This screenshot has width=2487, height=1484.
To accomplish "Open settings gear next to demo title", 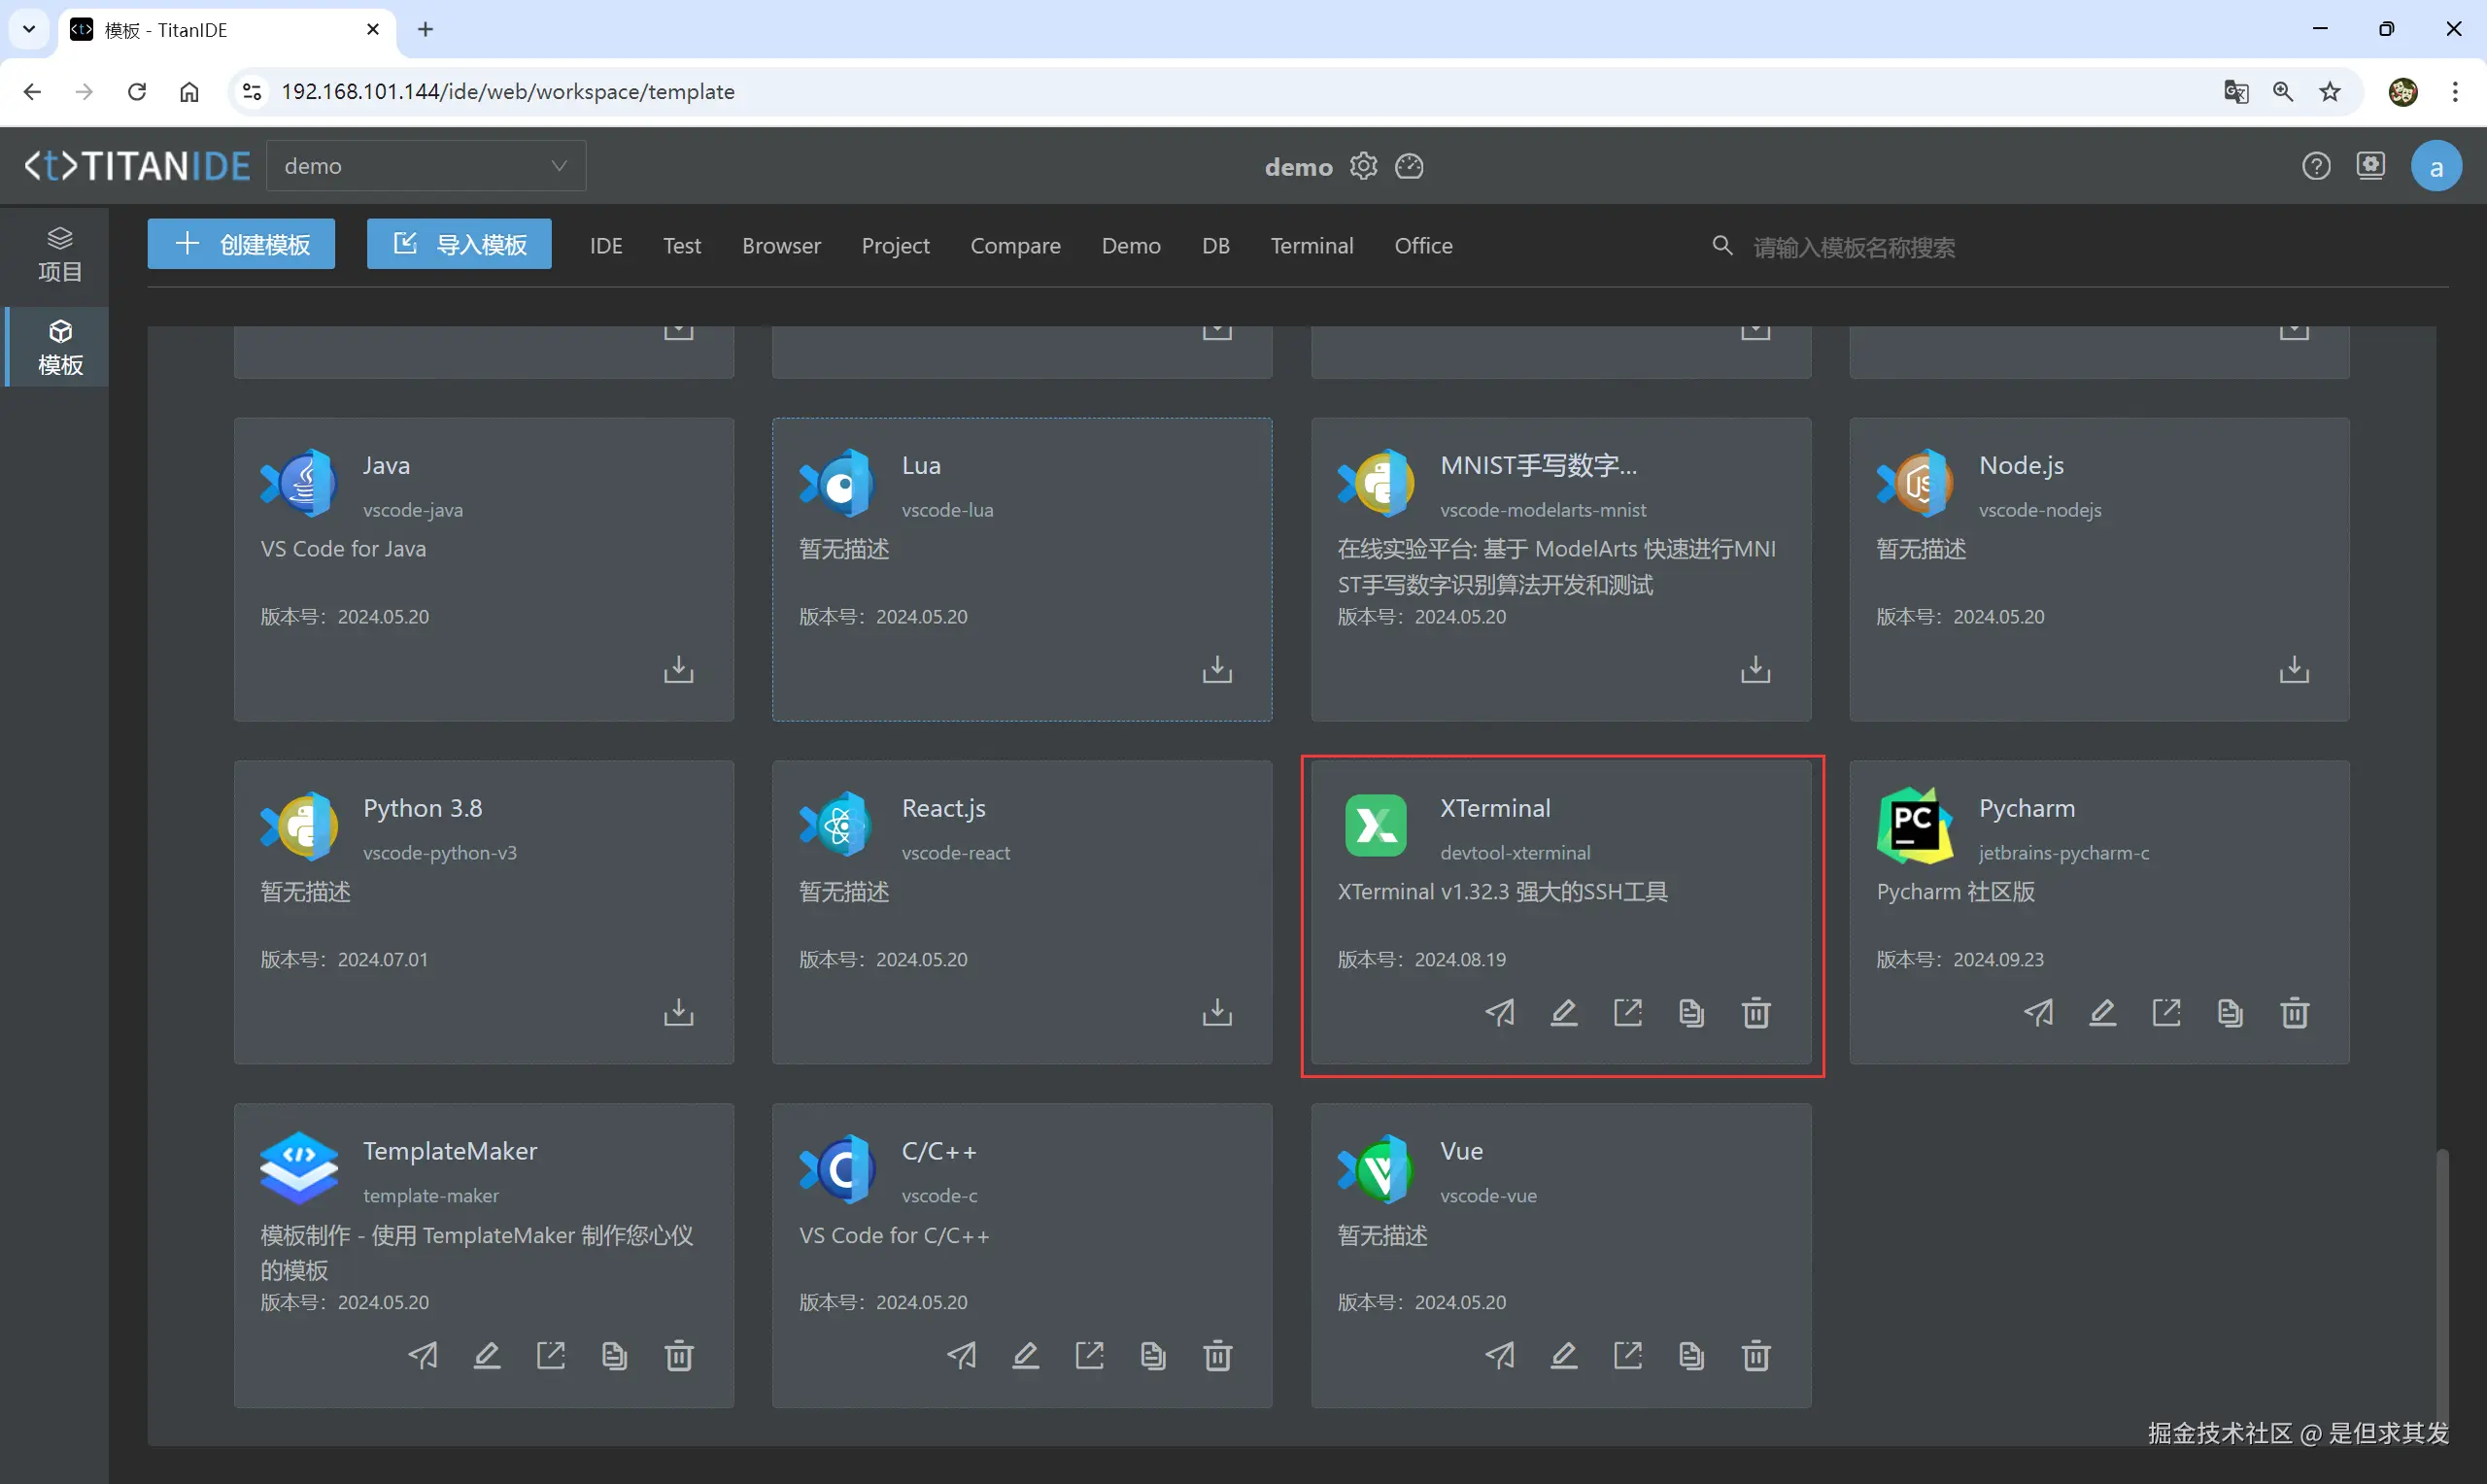I will click(x=1363, y=166).
